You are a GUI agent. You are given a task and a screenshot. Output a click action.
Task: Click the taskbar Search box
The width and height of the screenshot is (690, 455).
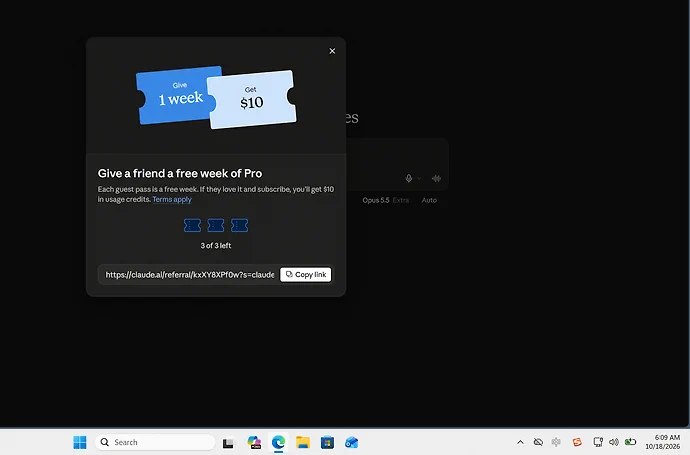tap(155, 442)
